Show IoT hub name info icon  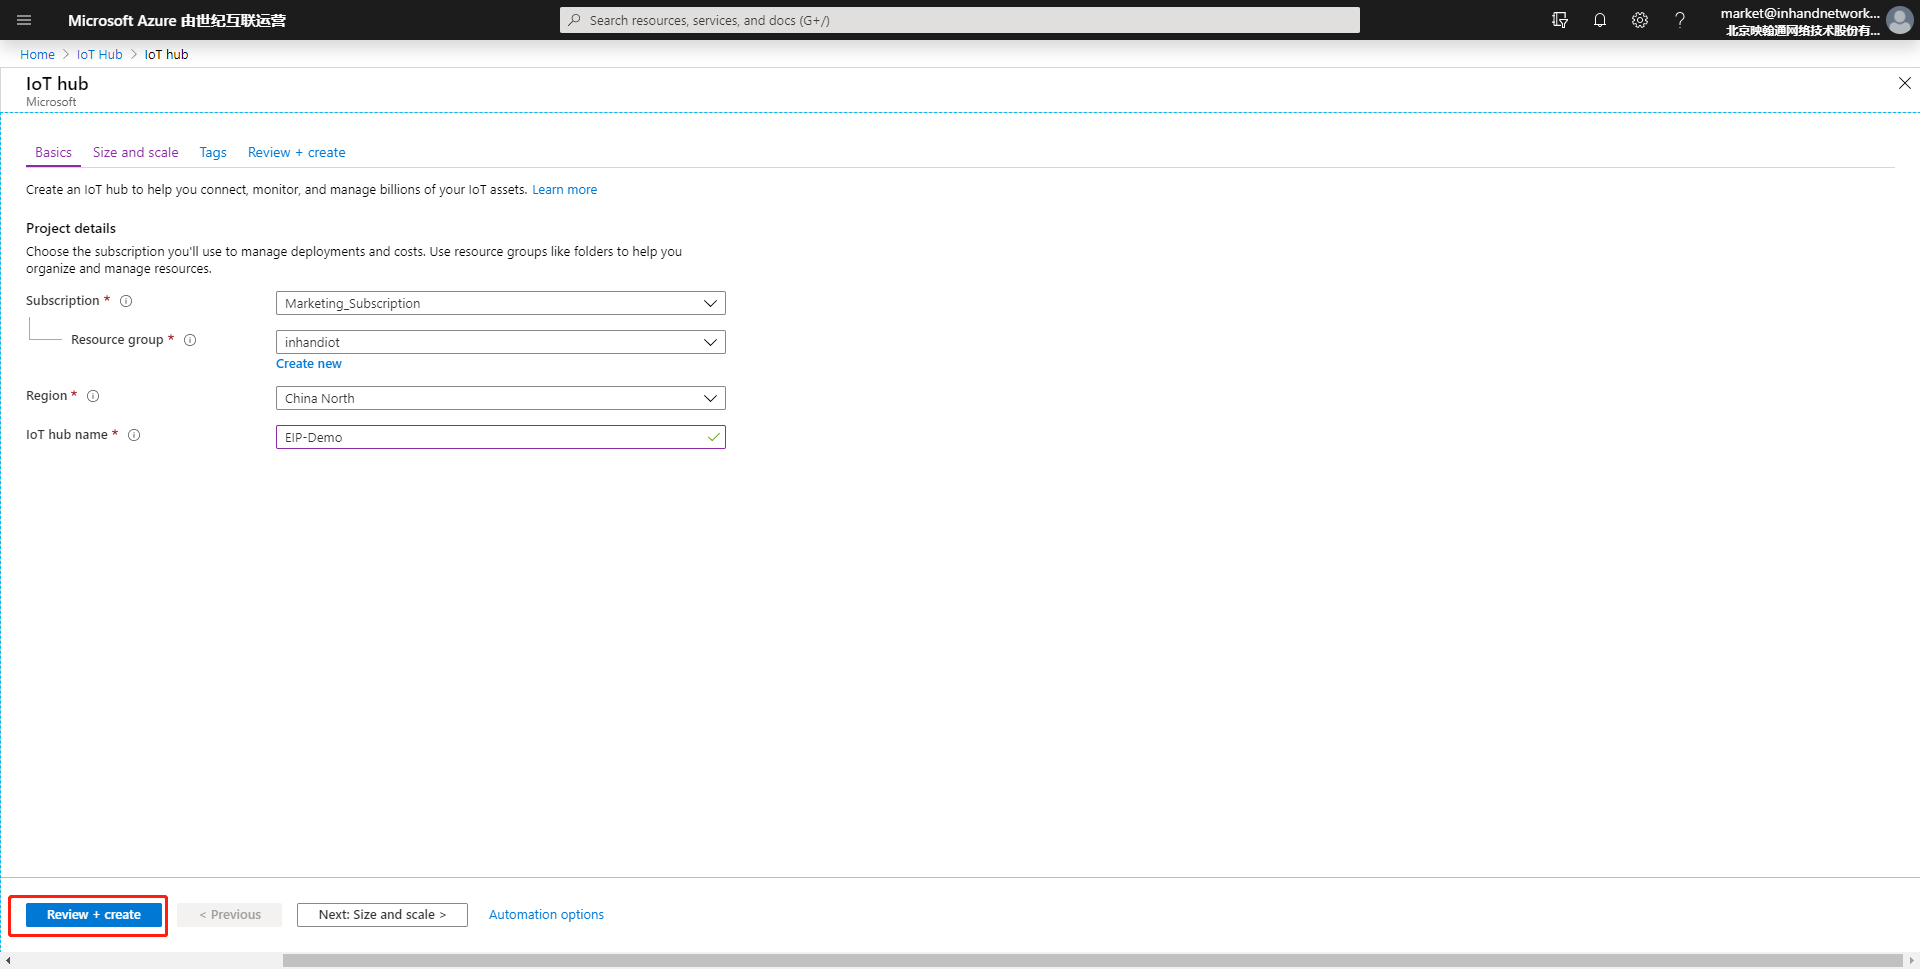134,435
